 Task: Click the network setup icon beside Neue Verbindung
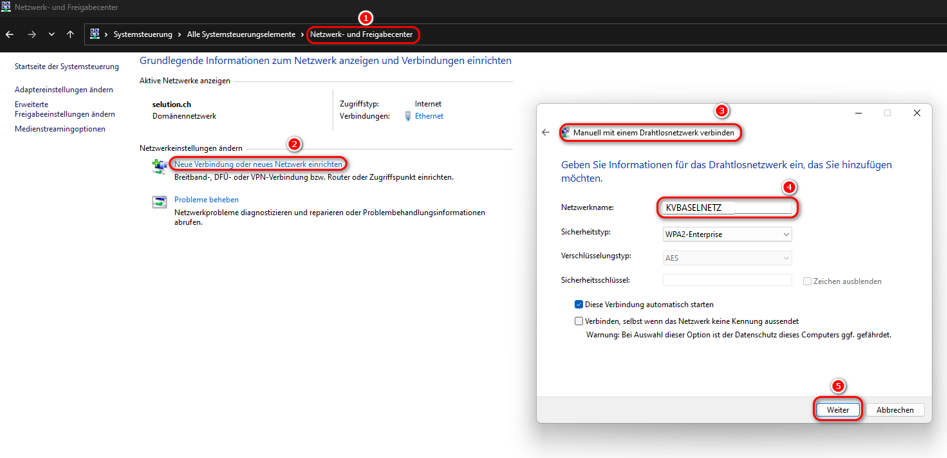pyautogui.click(x=159, y=166)
